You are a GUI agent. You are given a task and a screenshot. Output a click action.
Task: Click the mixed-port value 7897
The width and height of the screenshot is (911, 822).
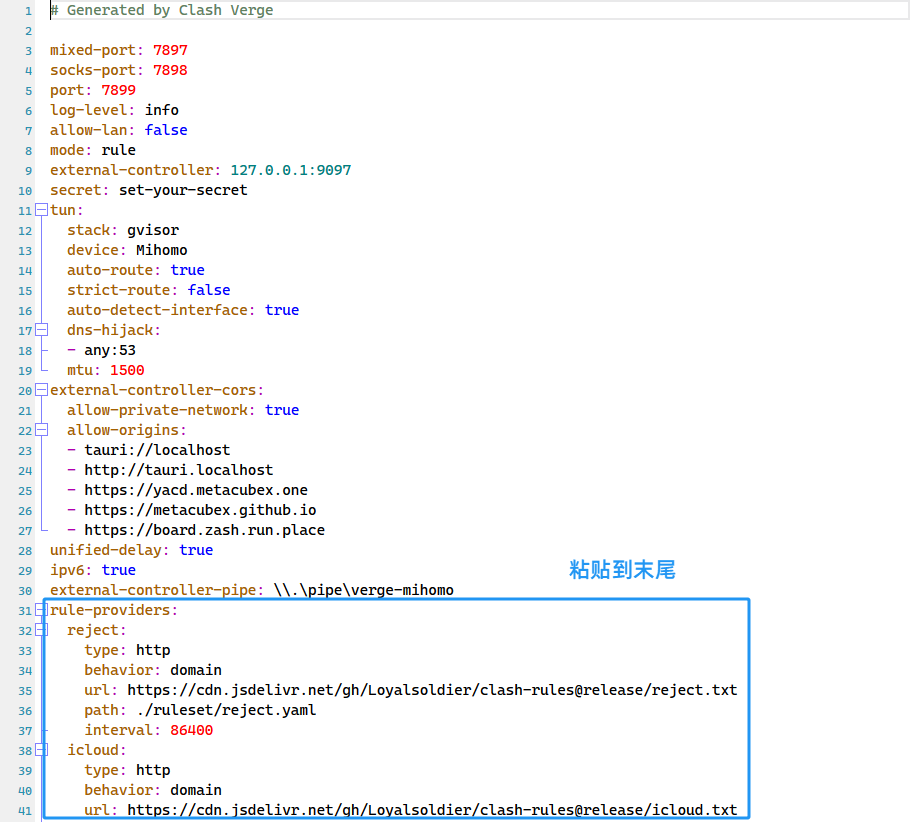pos(170,50)
